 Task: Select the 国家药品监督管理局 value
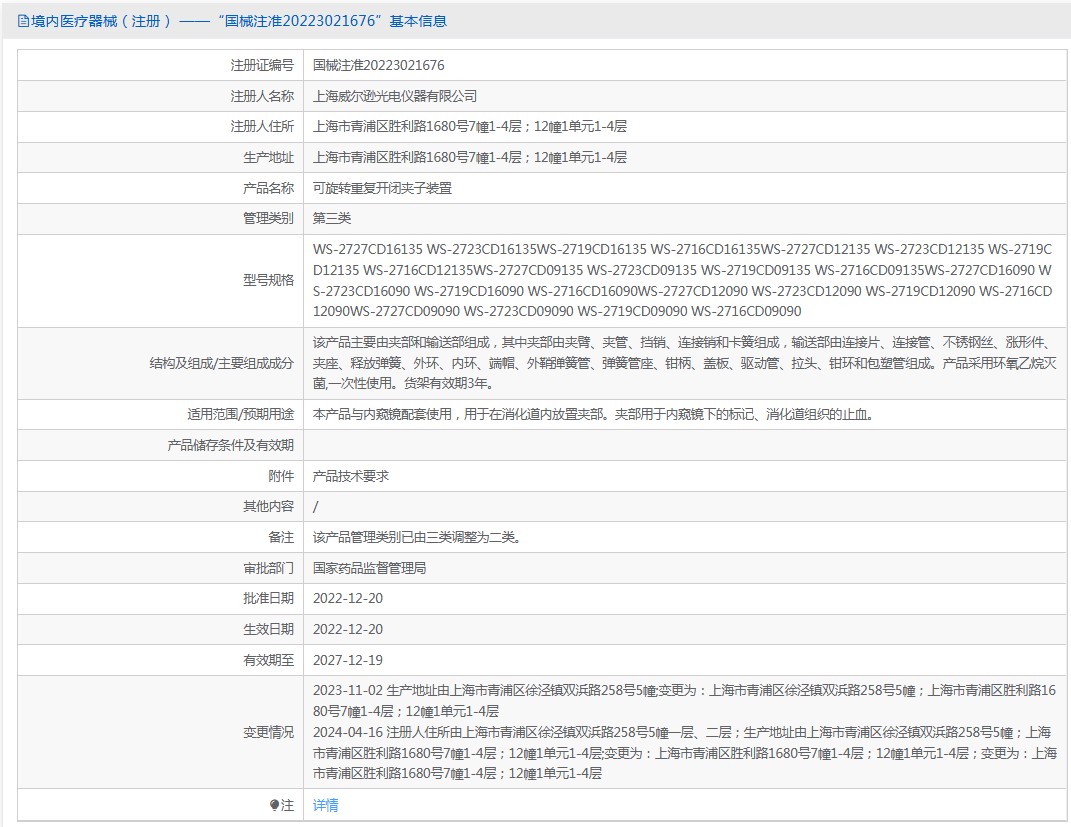click(370, 568)
